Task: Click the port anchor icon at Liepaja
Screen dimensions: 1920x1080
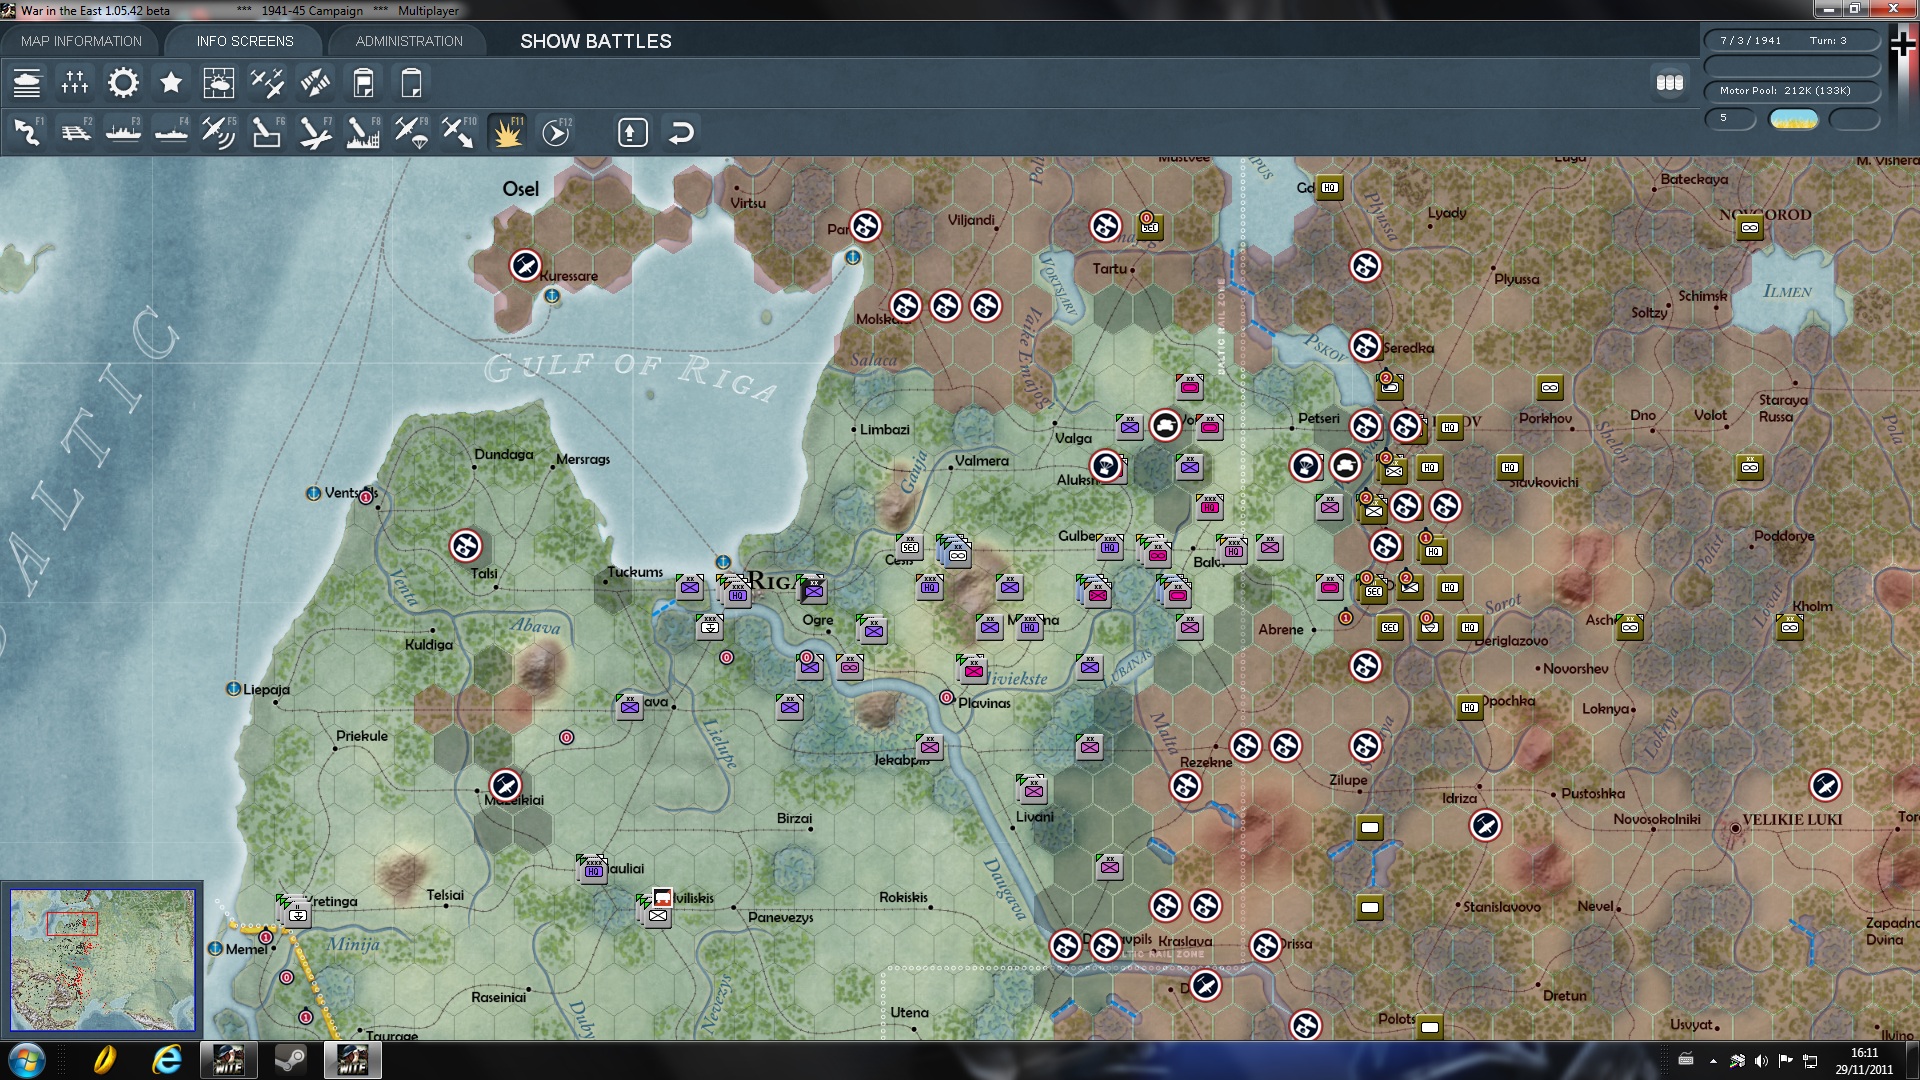Action: tap(233, 689)
